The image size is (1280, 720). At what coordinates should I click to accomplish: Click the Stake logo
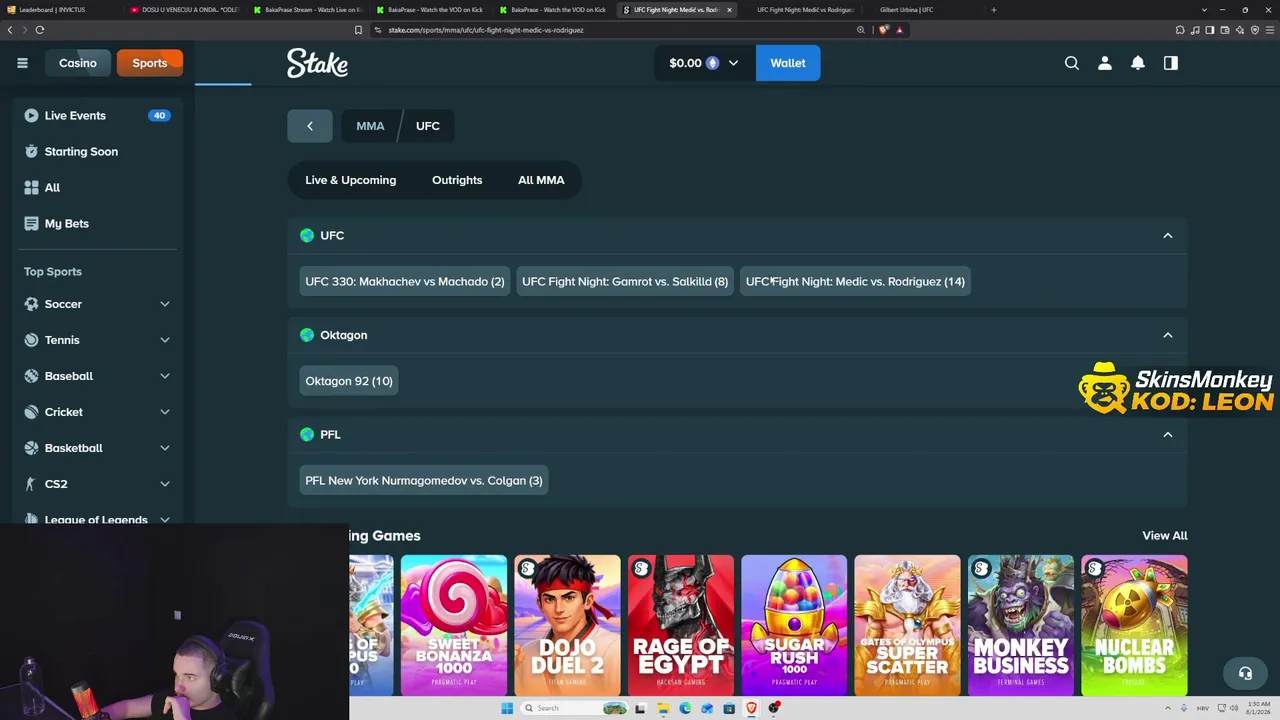pos(317,63)
